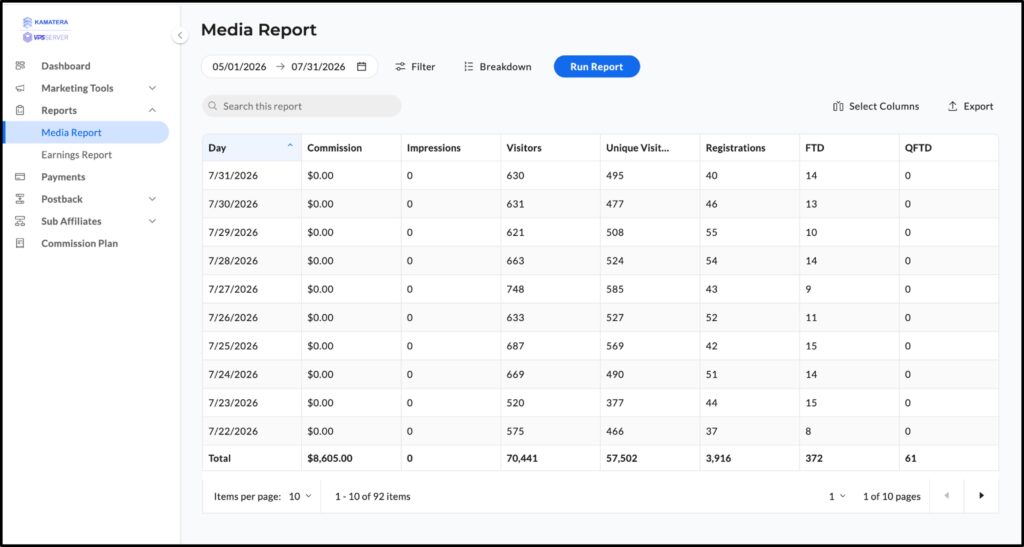This screenshot has width=1024, height=547.
Task: Go to the Payments section
Action: pyautogui.click(x=63, y=177)
